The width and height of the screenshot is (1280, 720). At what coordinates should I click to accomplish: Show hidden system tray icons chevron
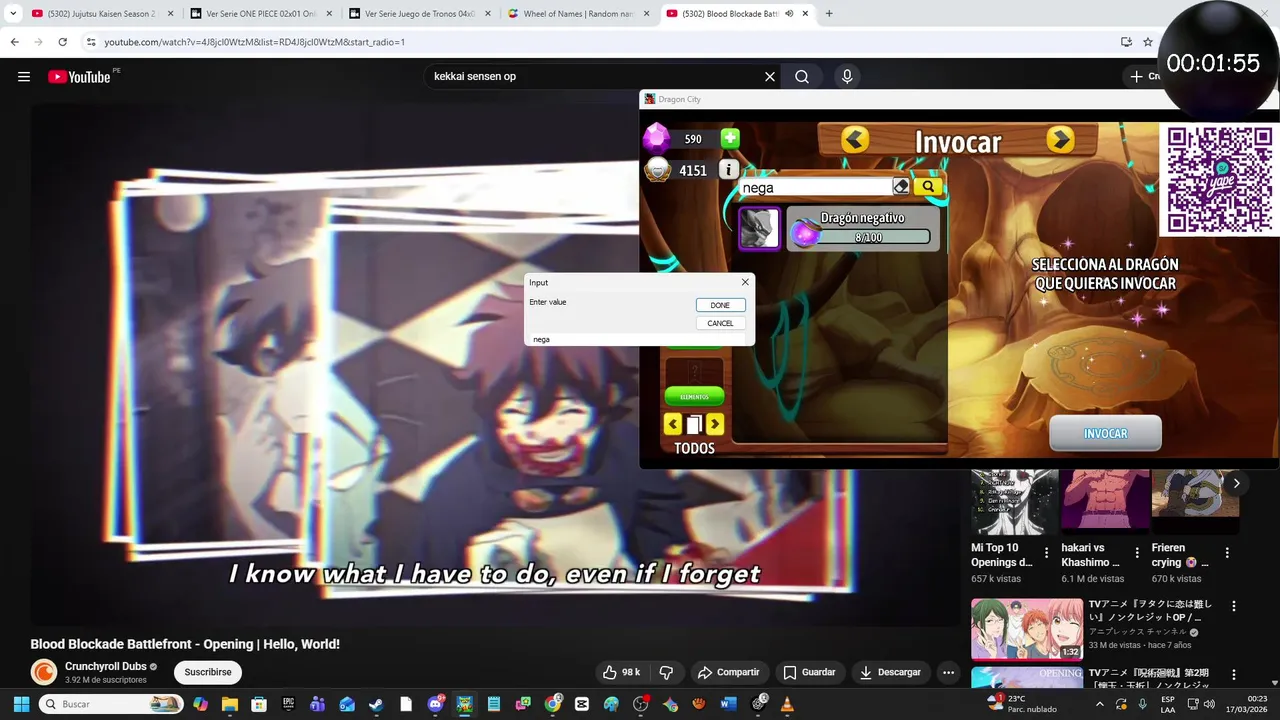click(x=1101, y=704)
